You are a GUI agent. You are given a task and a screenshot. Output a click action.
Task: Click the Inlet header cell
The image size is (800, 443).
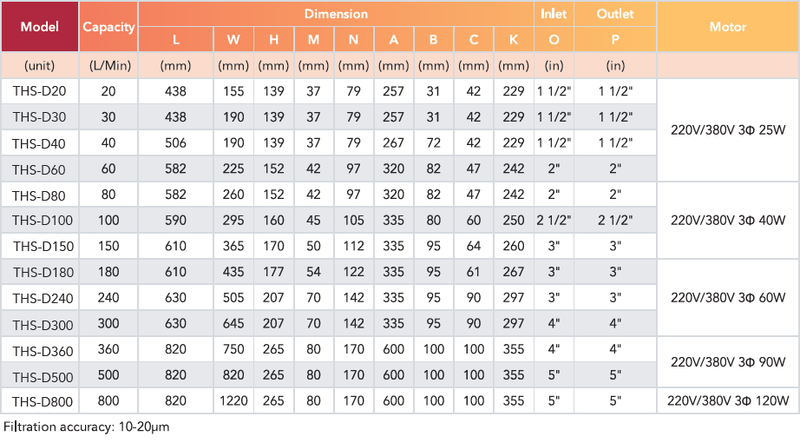click(x=554, y=14)
